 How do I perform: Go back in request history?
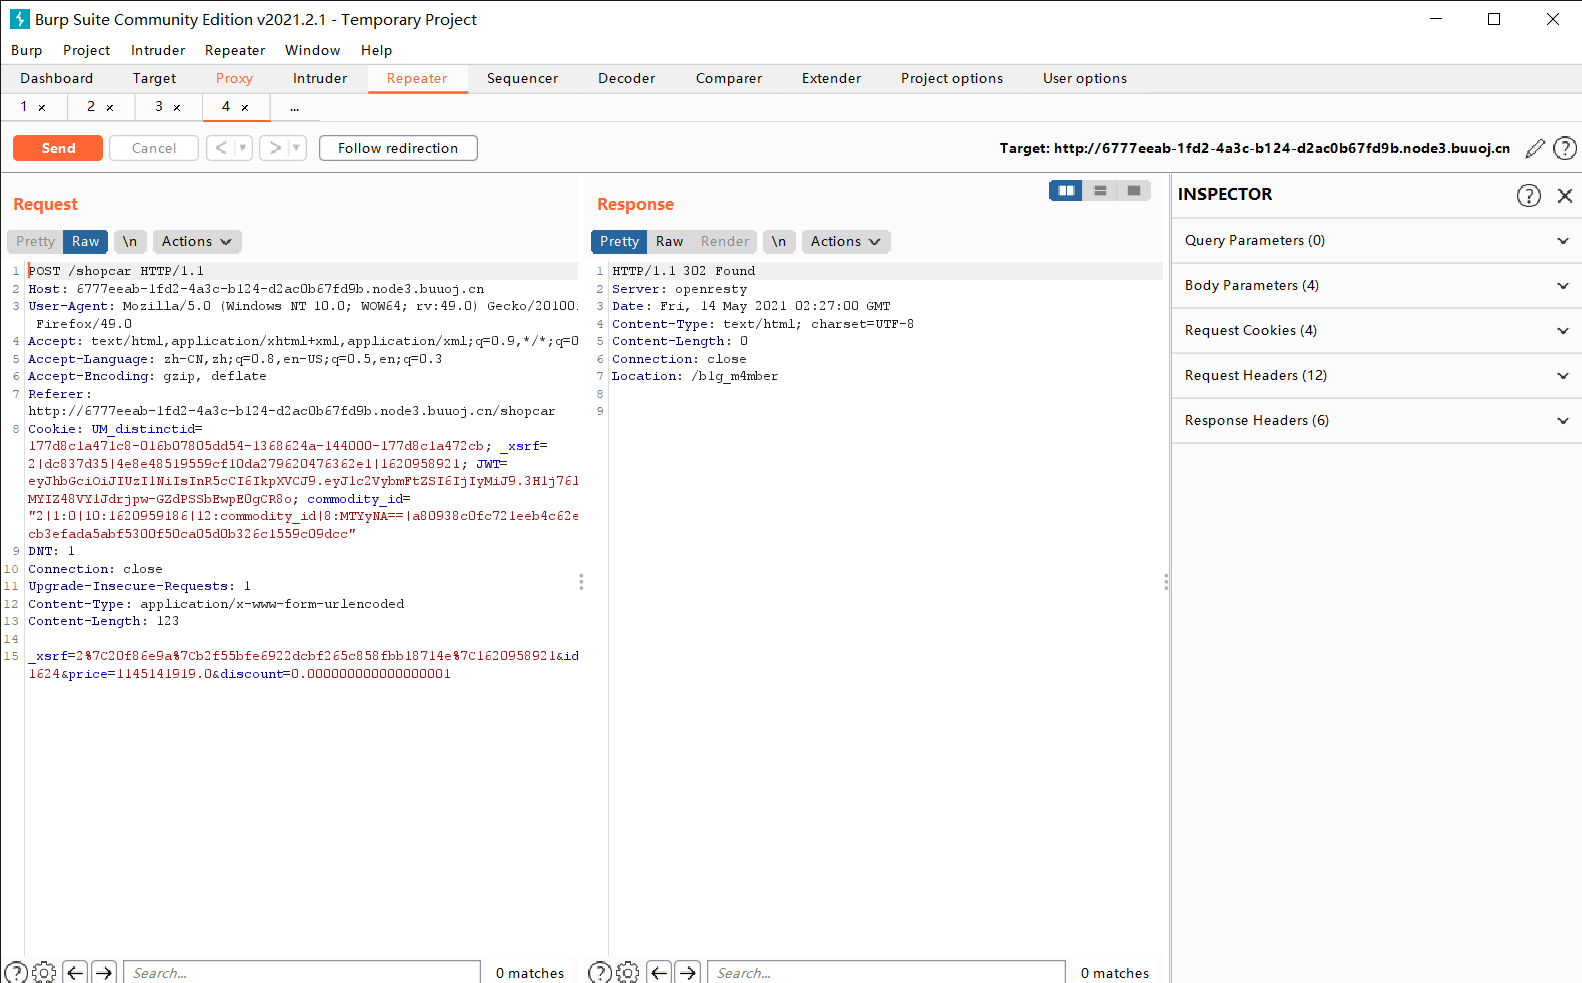(x=221, y=148)
